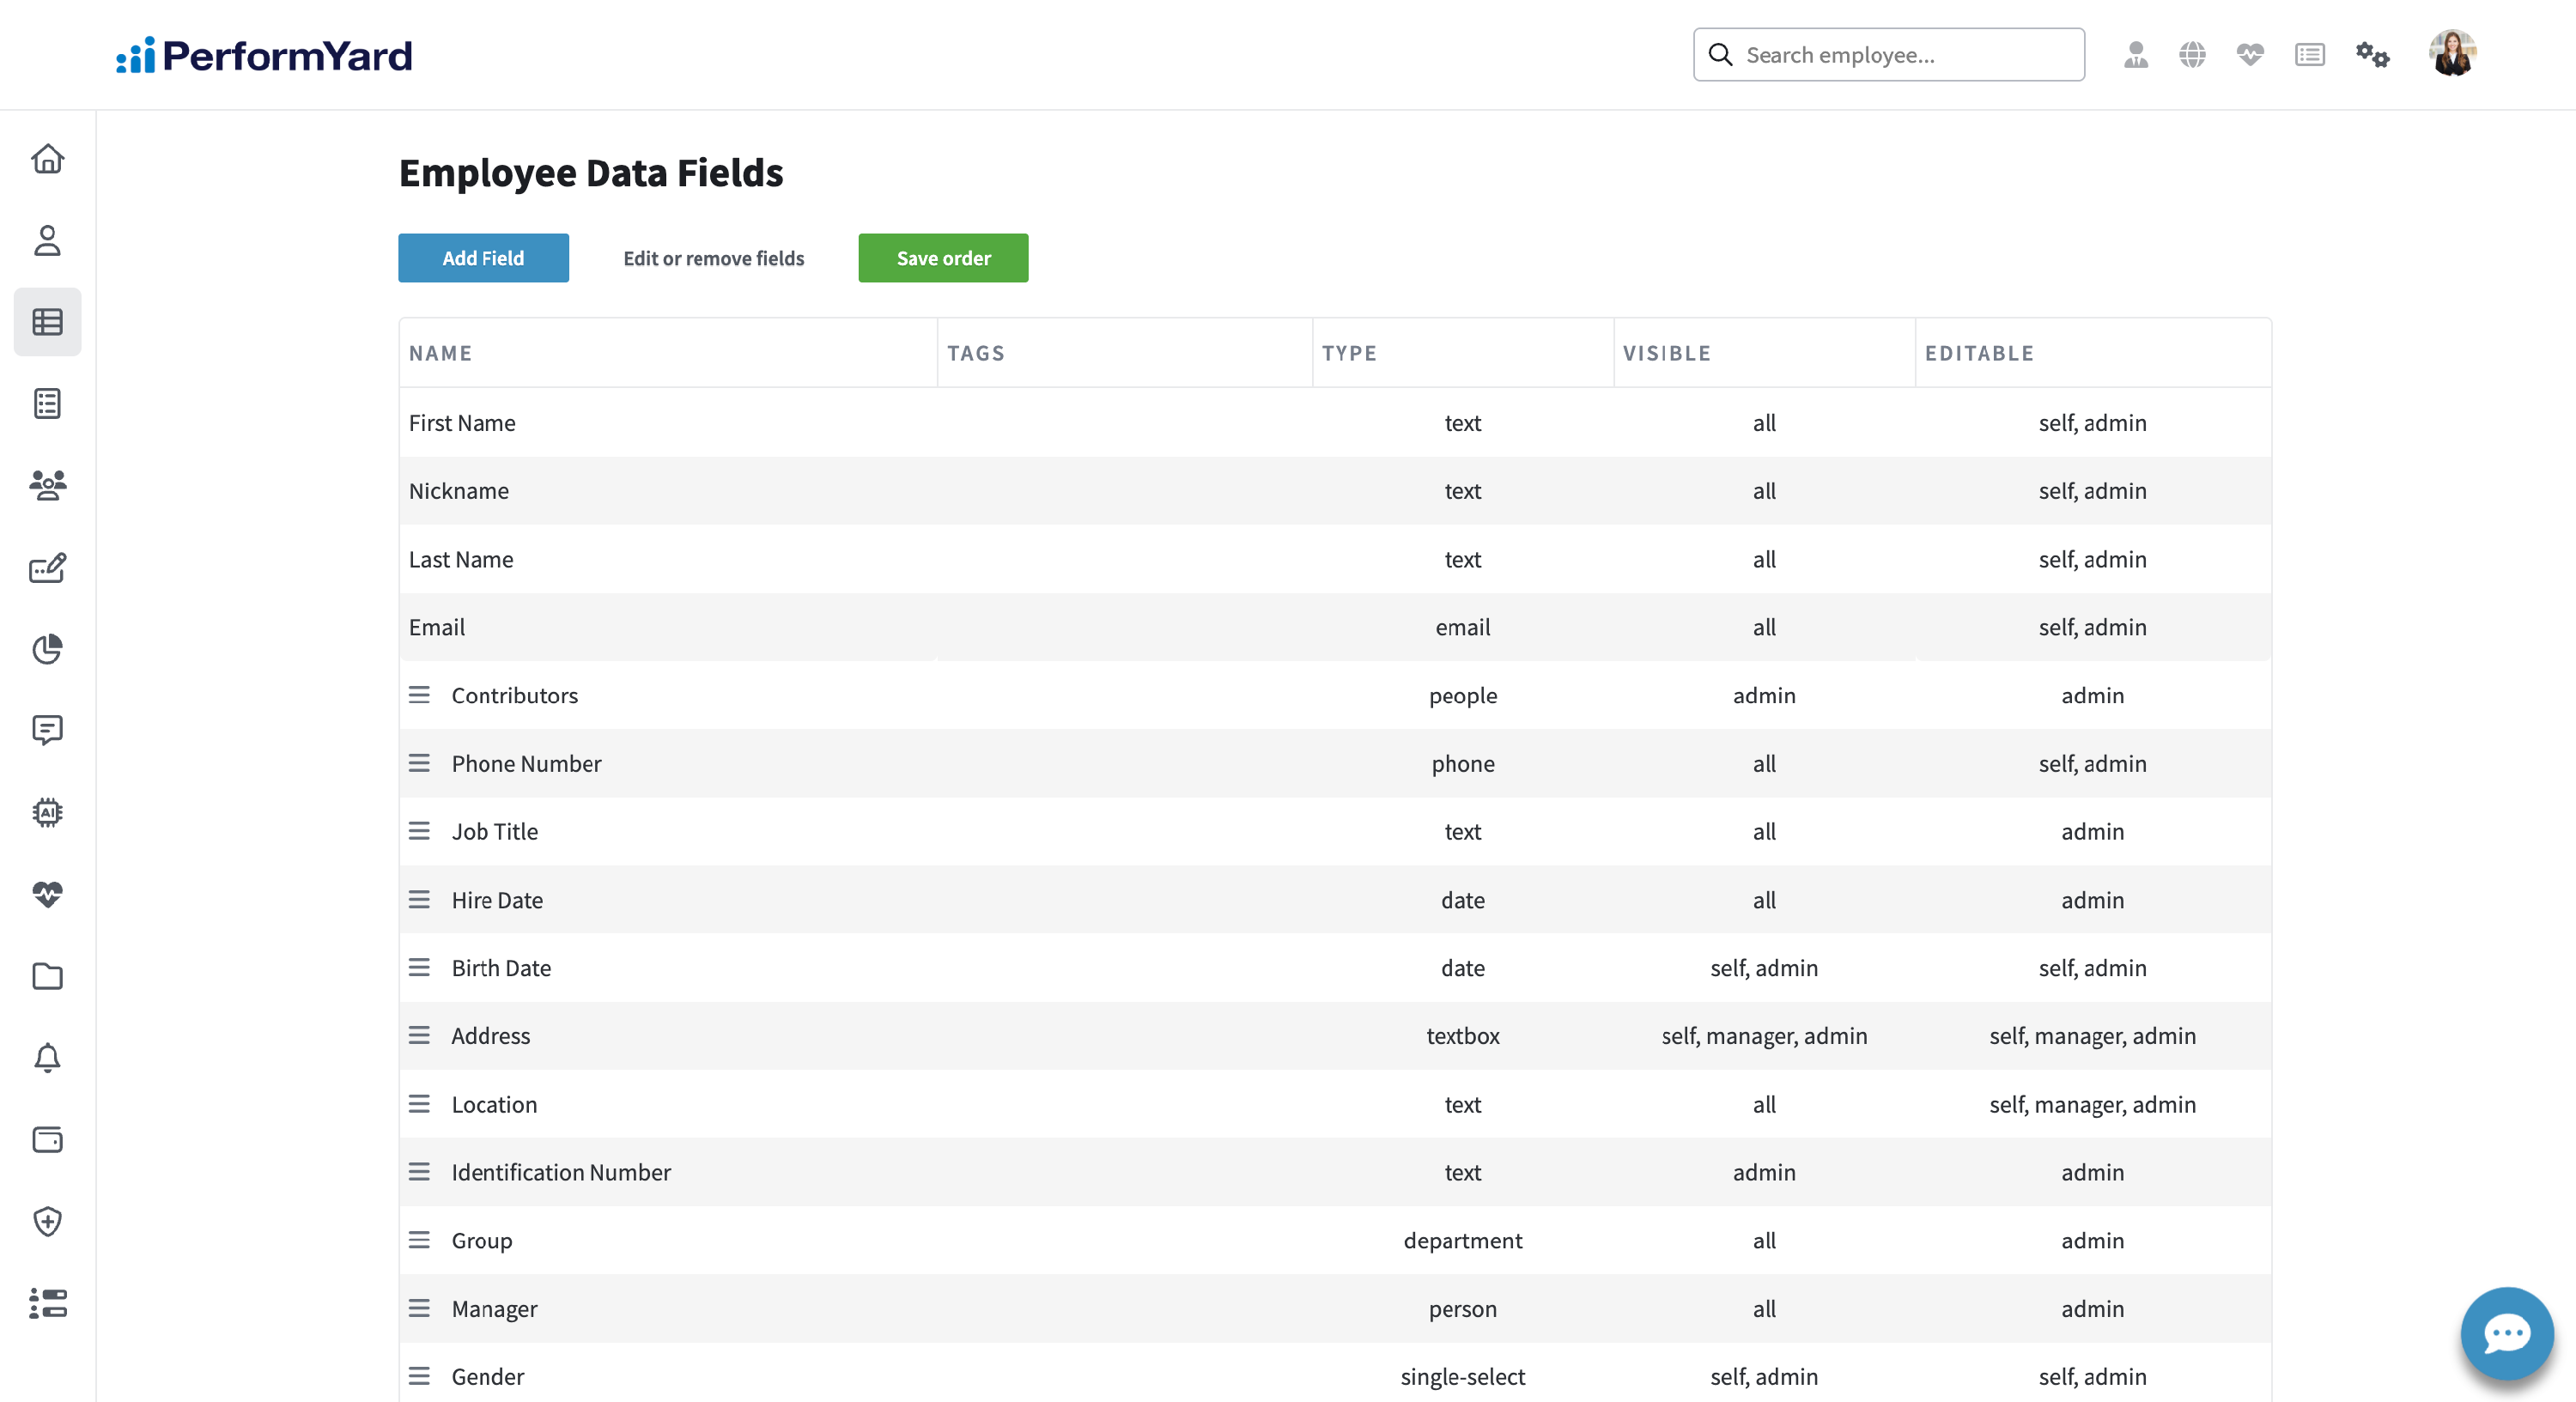Viewport: 2576px width, 1402px height.
Task: Grab the drag handle for Birth Date row
Action: pos(419,967)
